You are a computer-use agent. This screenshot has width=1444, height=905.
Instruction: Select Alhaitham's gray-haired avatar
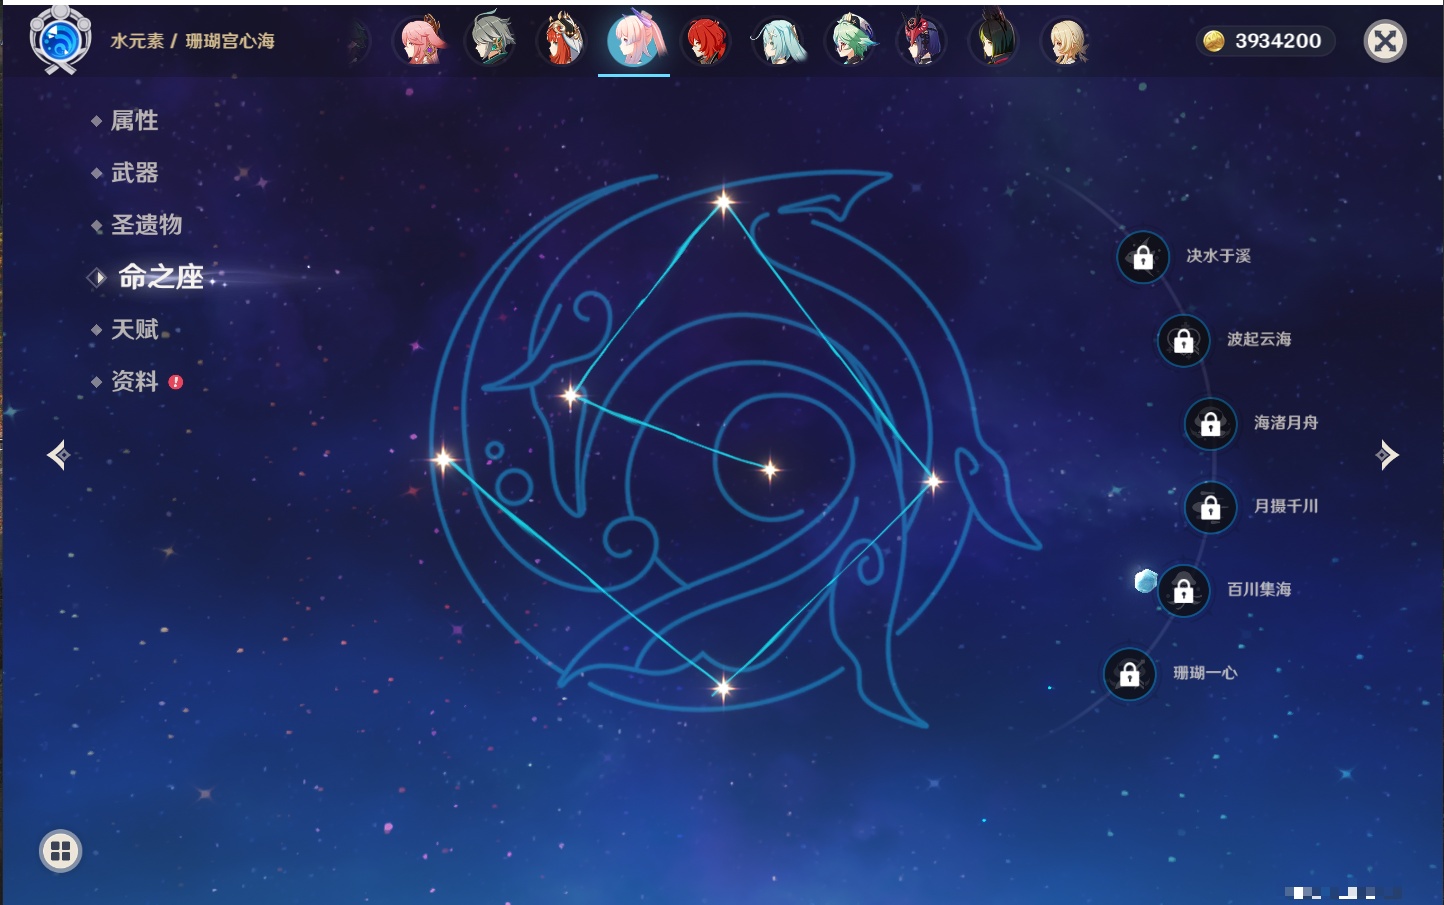(x=491, y=41)
